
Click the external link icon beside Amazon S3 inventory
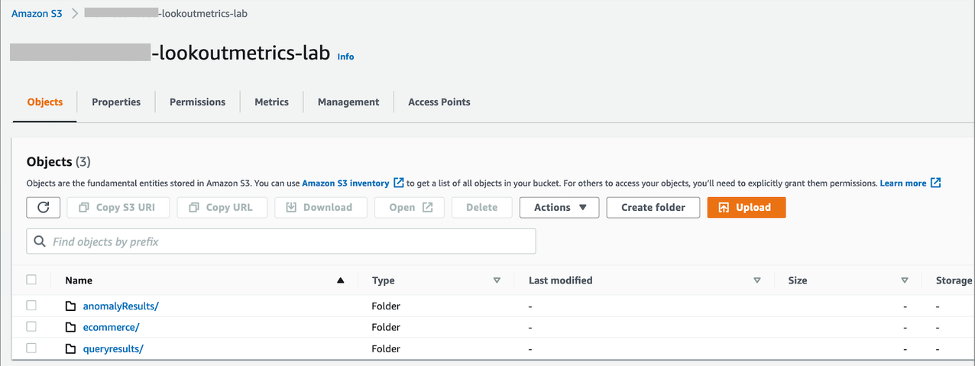[399, 183]
